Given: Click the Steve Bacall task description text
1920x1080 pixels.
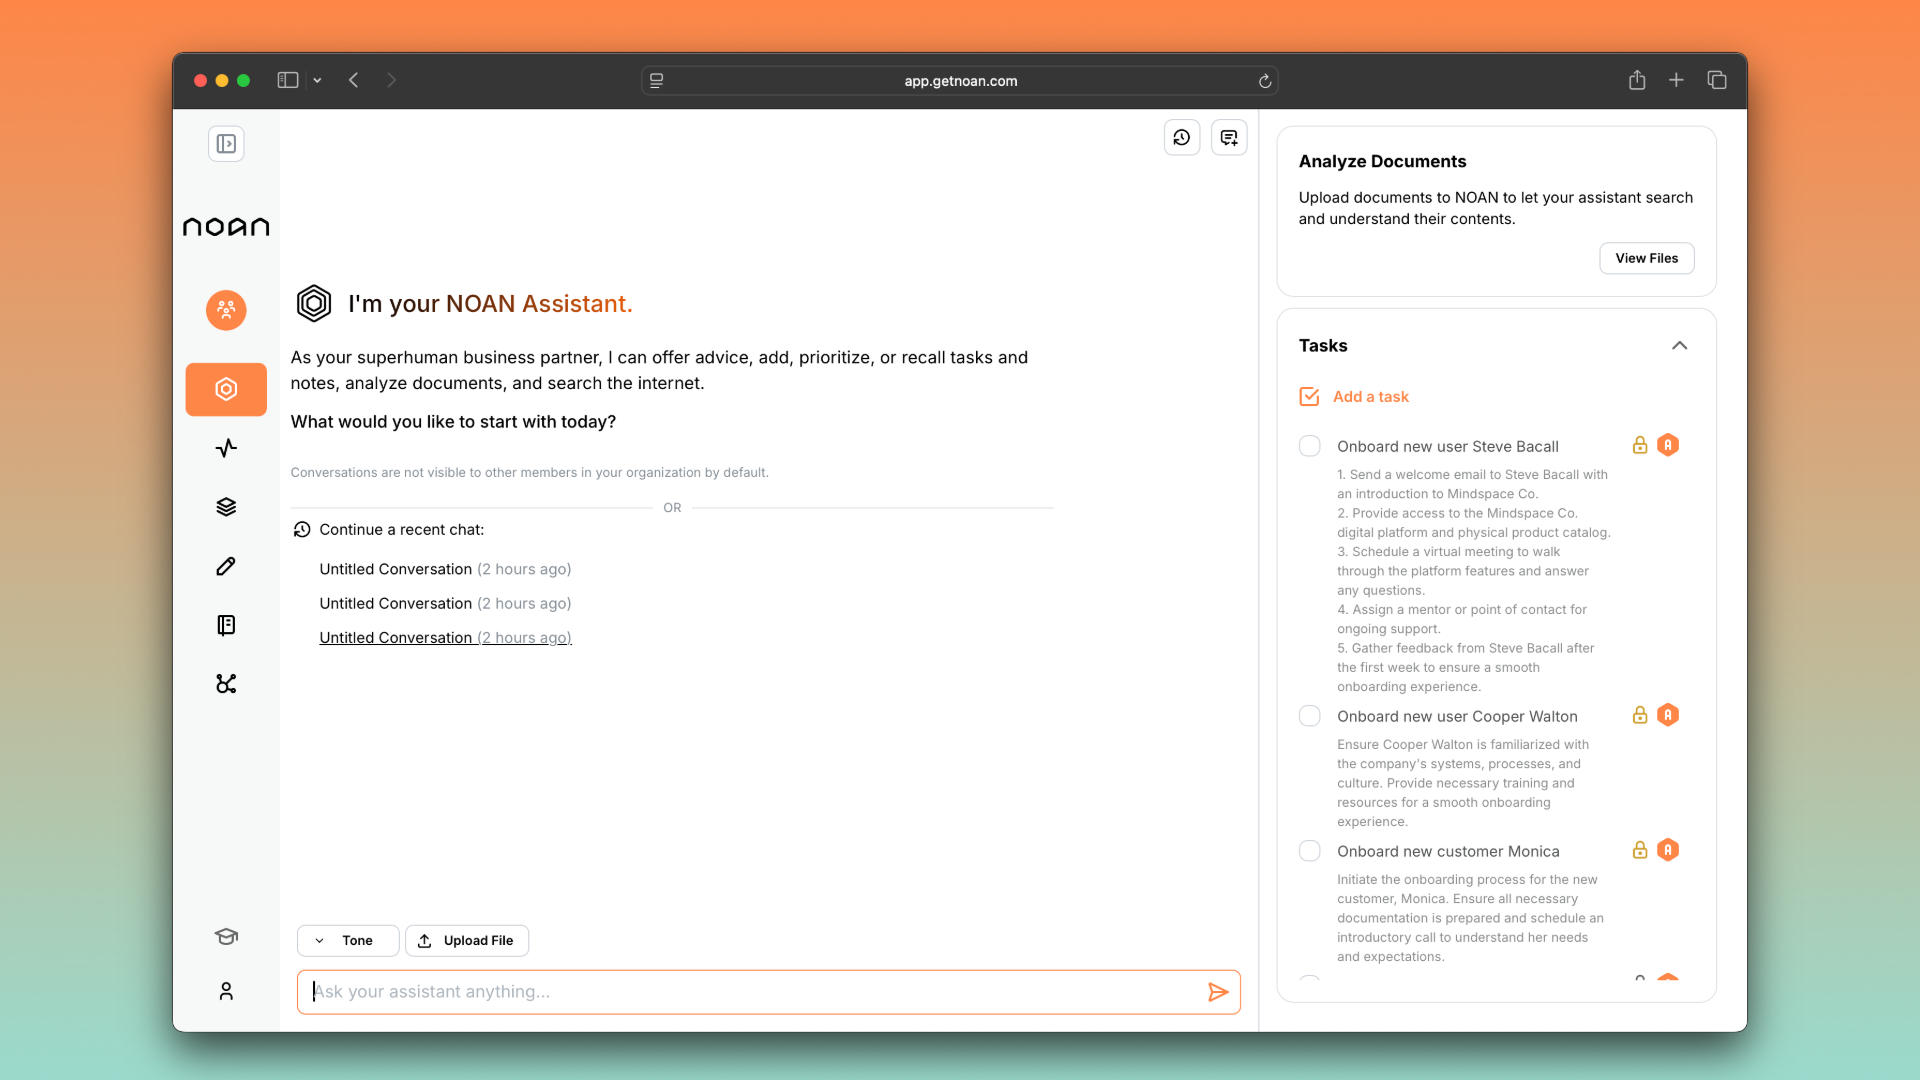Looking at the screenshot, I should click(x=1474, y=581).
